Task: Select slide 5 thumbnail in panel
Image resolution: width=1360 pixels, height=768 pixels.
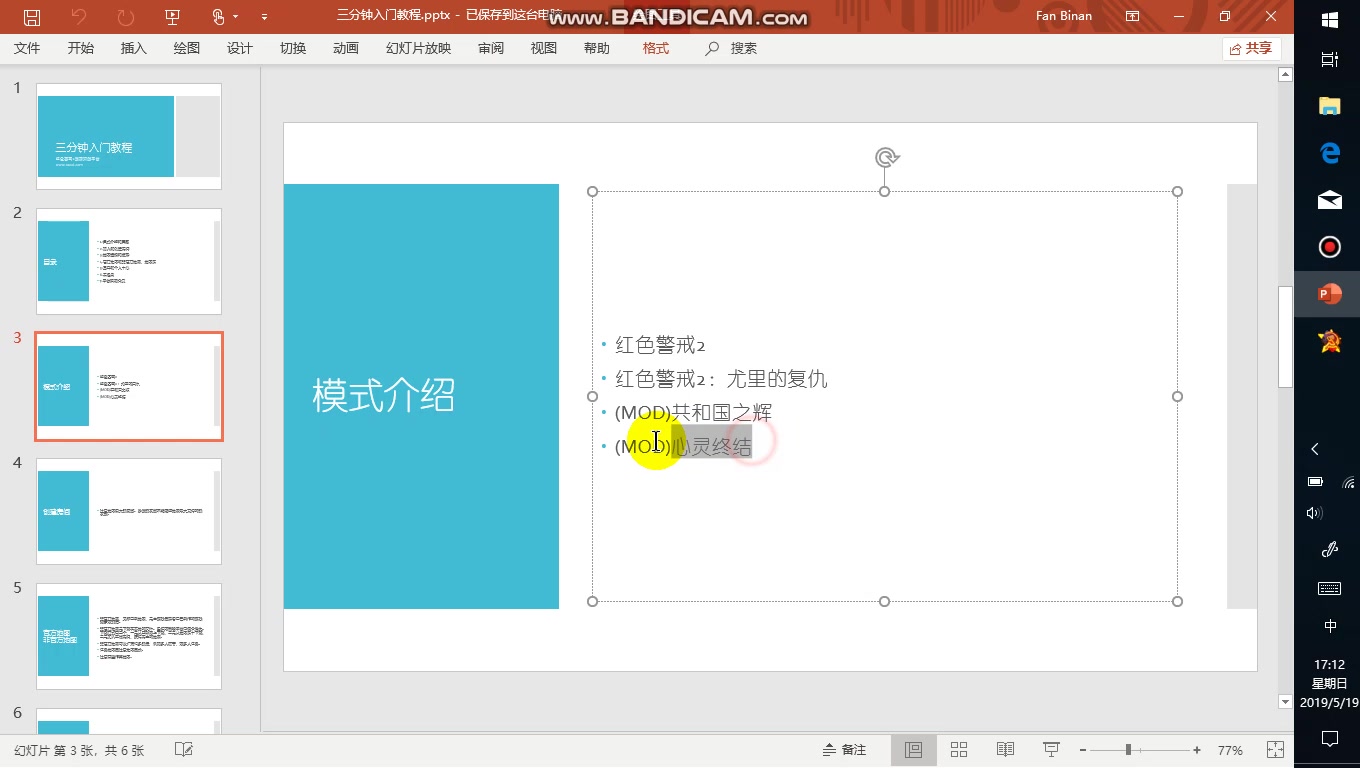Action: (129, 636)
